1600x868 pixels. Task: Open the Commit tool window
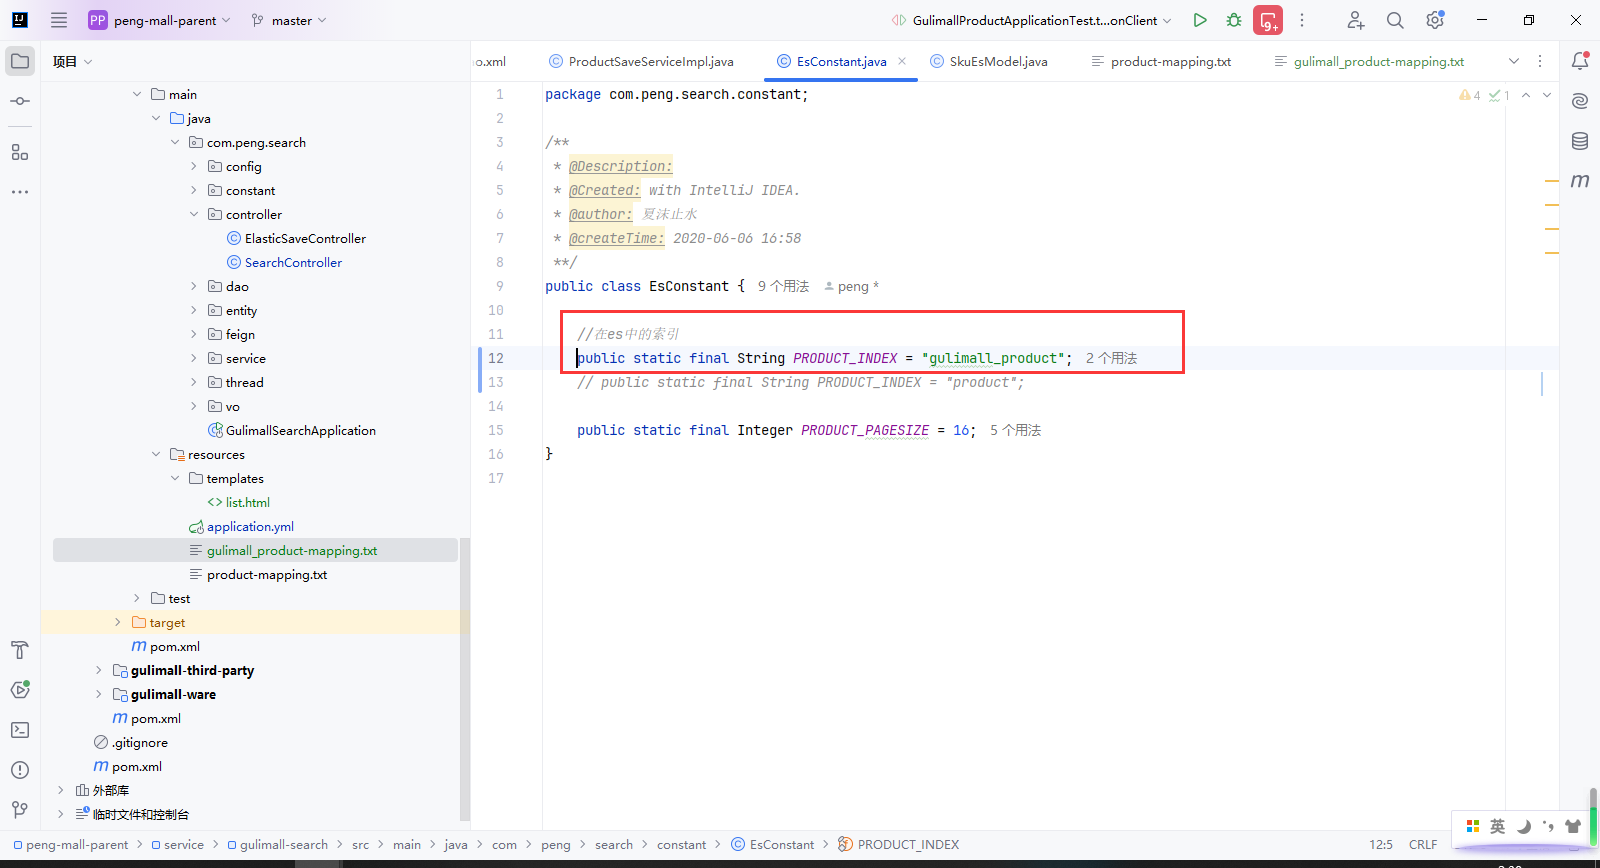pos(20,102)
